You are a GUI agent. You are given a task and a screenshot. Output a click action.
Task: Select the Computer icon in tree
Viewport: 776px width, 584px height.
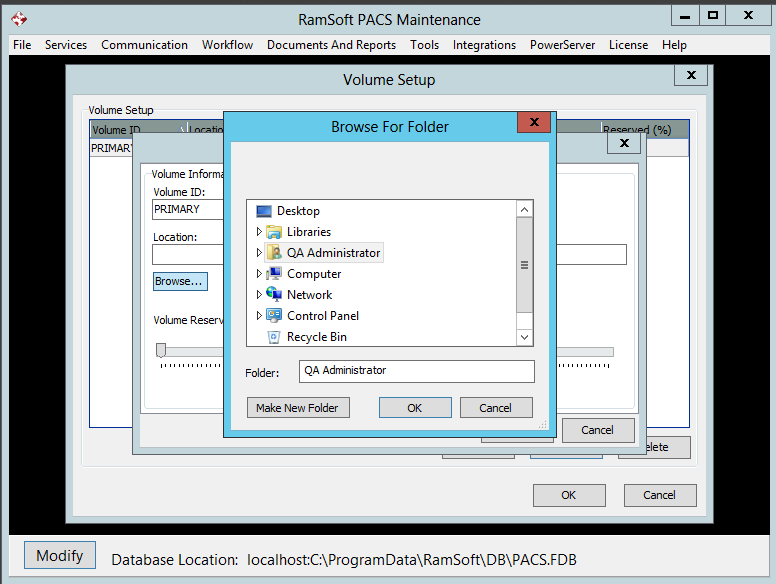pyautogui.click(x=274, y=274)
